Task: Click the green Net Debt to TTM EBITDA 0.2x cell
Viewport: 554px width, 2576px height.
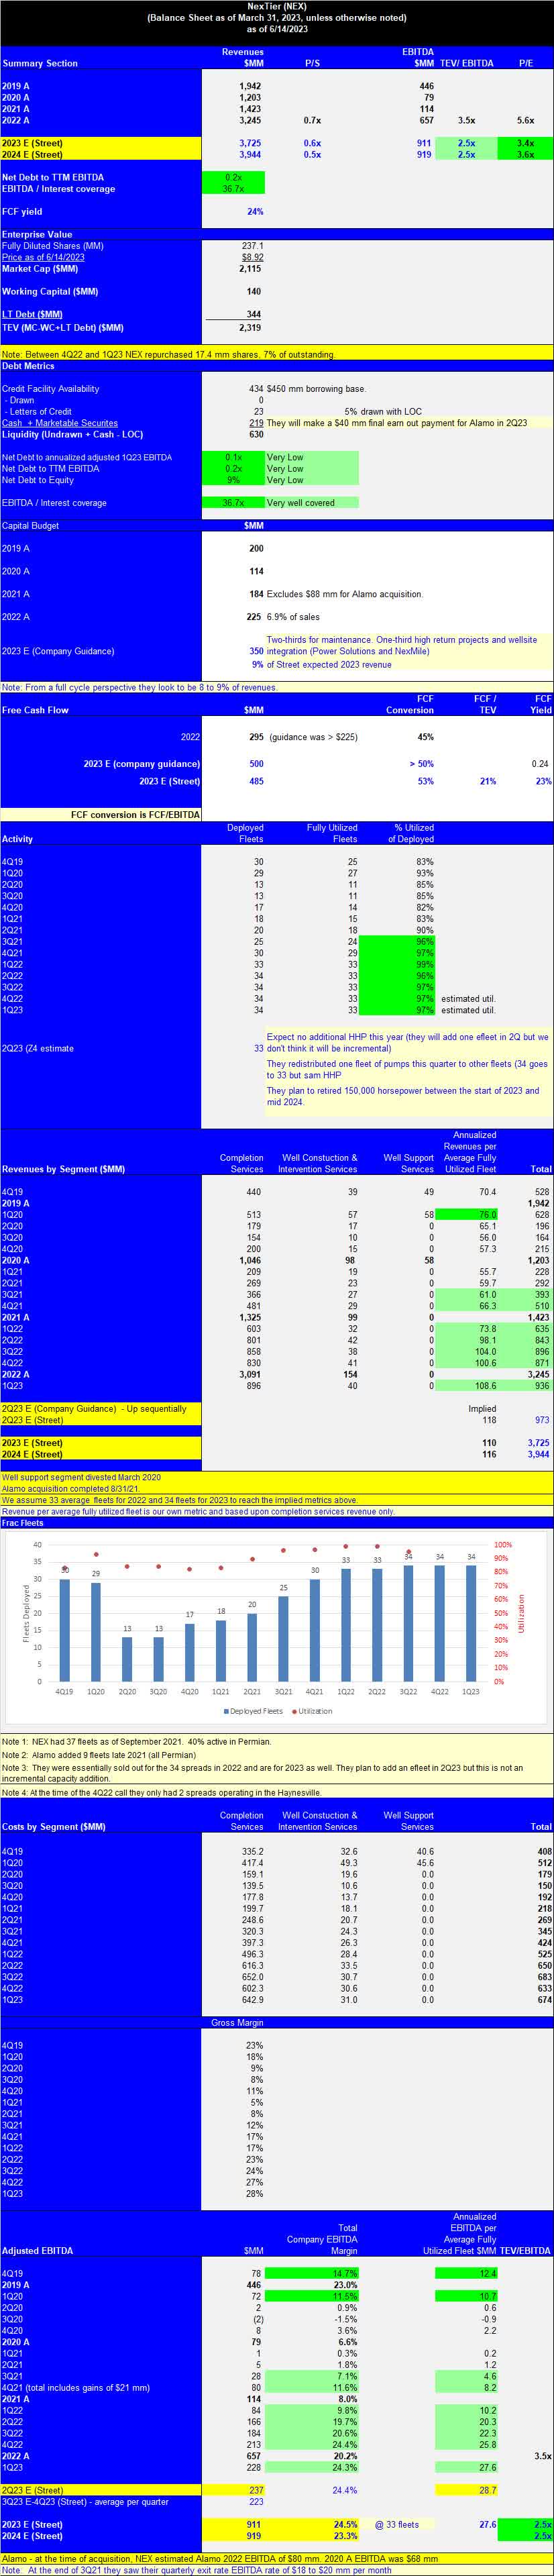Action: (233, 177)
